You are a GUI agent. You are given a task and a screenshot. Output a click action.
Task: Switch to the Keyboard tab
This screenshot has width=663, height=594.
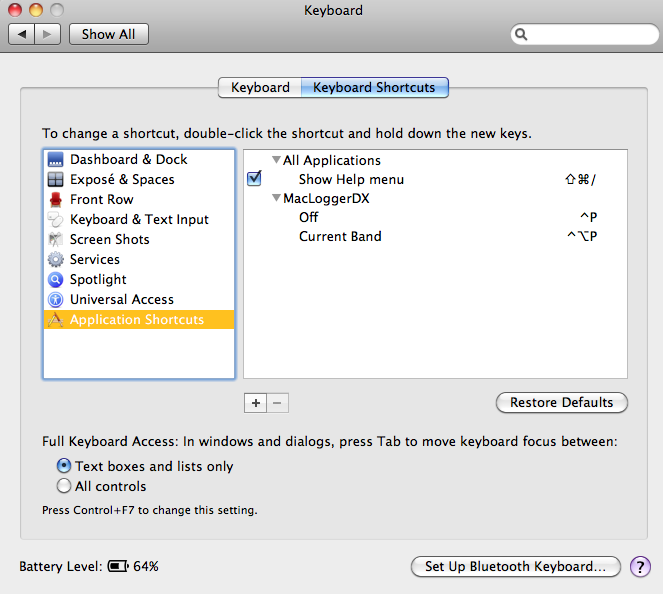pyautogui.click(x=260, y=88)
